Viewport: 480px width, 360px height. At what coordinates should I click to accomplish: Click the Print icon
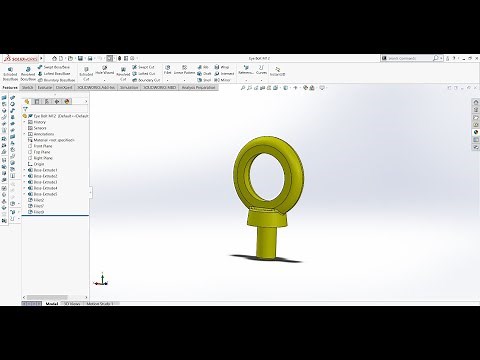point(90,58)
